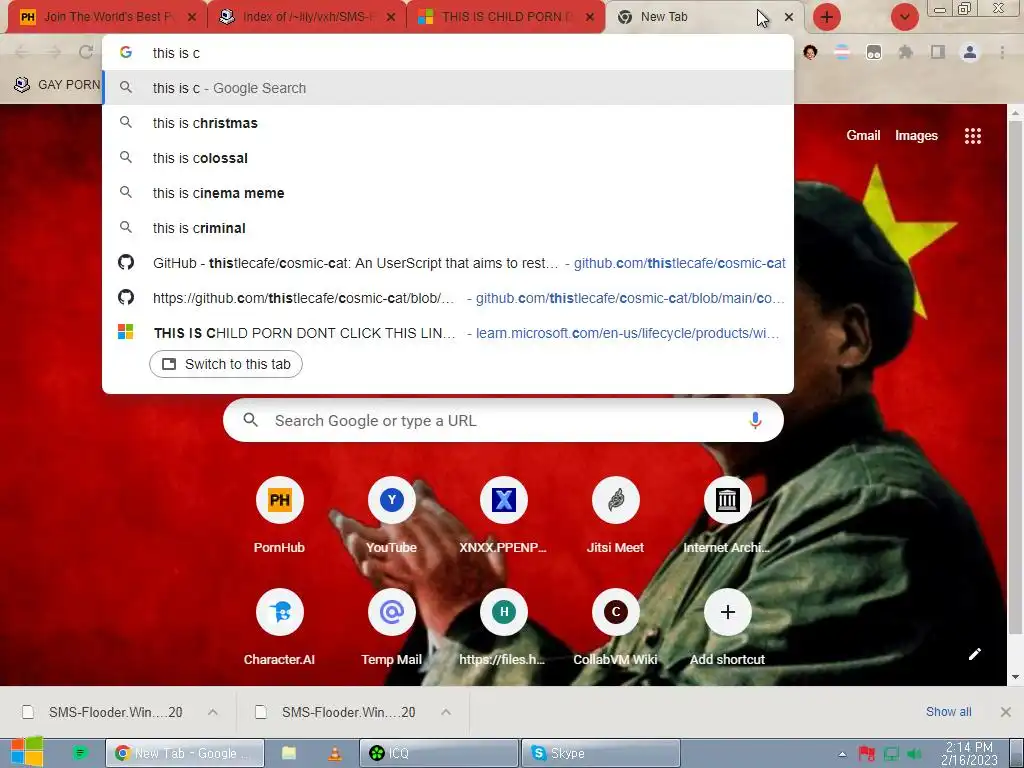Open the https://files.h... shortcut tile

click(504, 613)
